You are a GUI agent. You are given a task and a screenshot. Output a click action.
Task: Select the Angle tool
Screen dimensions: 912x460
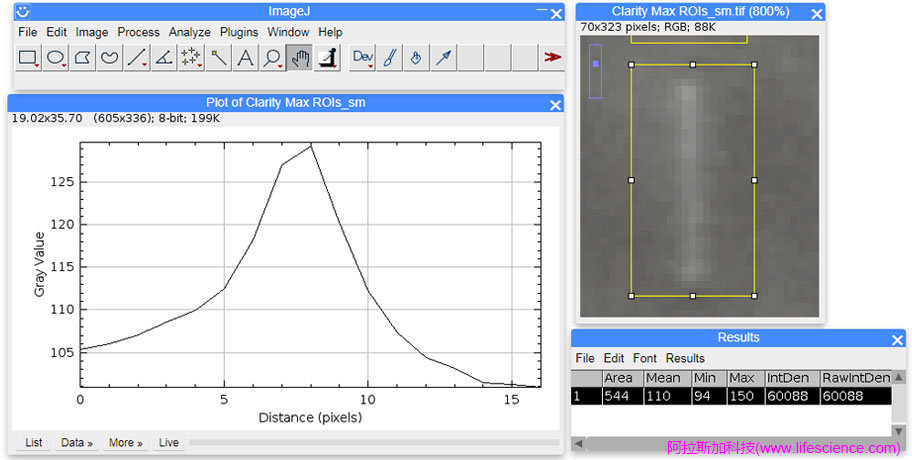click(164, 58)
